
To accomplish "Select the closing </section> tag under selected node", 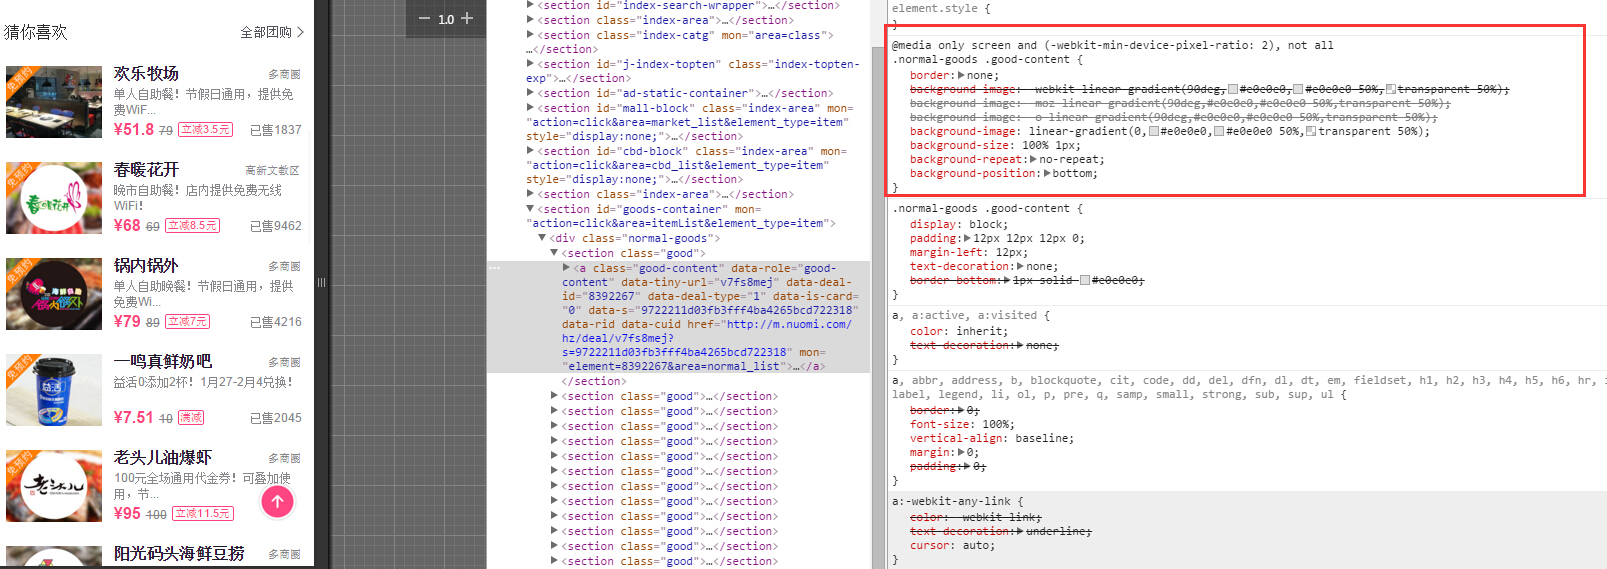I will coord(593,381).
